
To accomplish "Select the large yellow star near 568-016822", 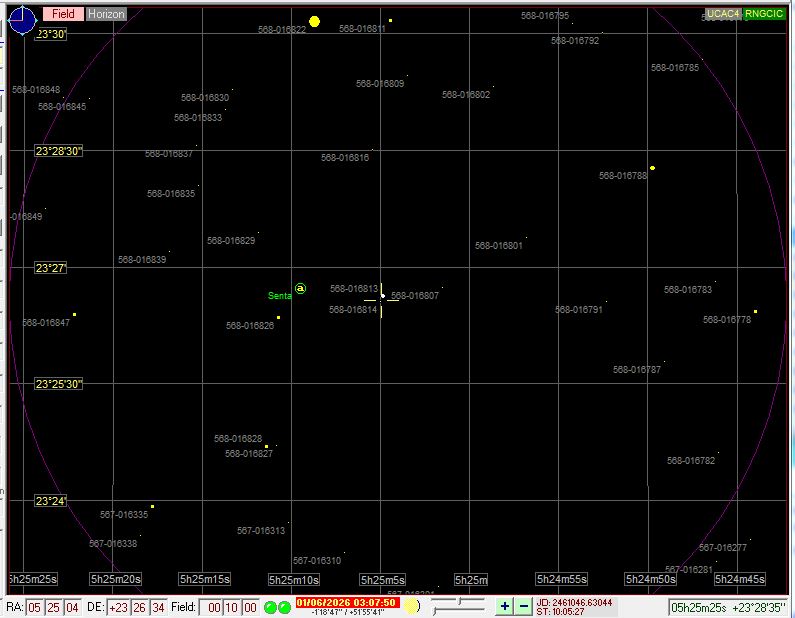I will pos(314,21).
